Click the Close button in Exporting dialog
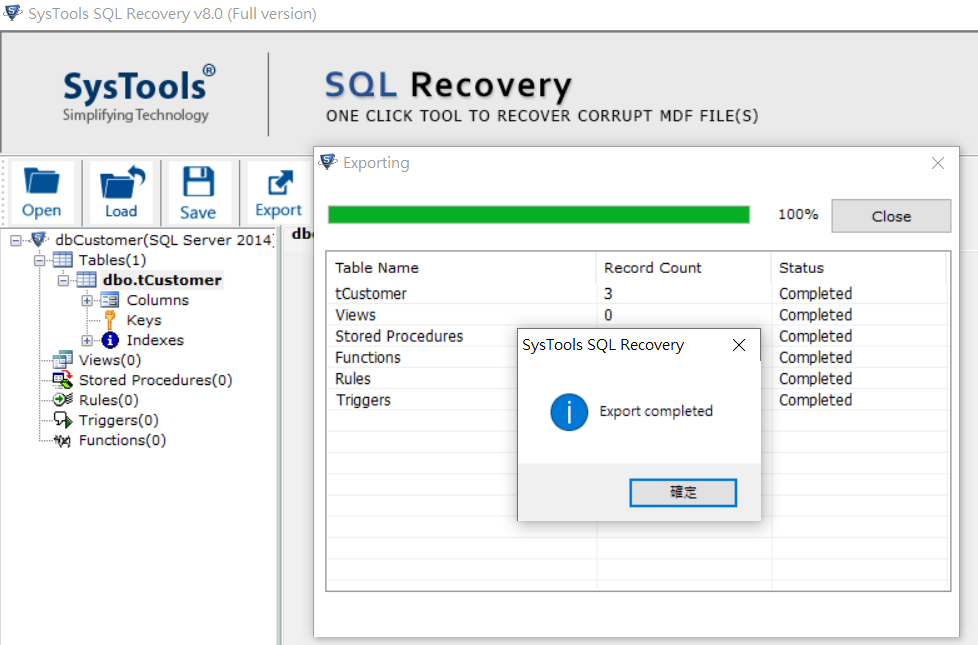 click(x=891, y=216)
